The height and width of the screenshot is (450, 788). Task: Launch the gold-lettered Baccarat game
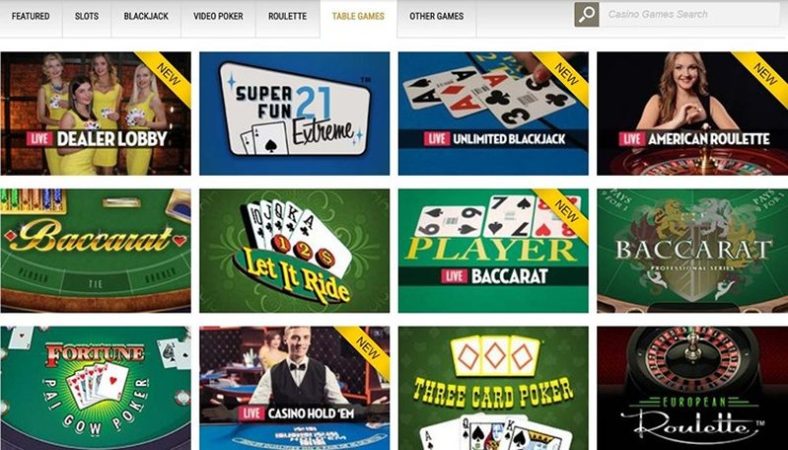[x=95, y=251]
